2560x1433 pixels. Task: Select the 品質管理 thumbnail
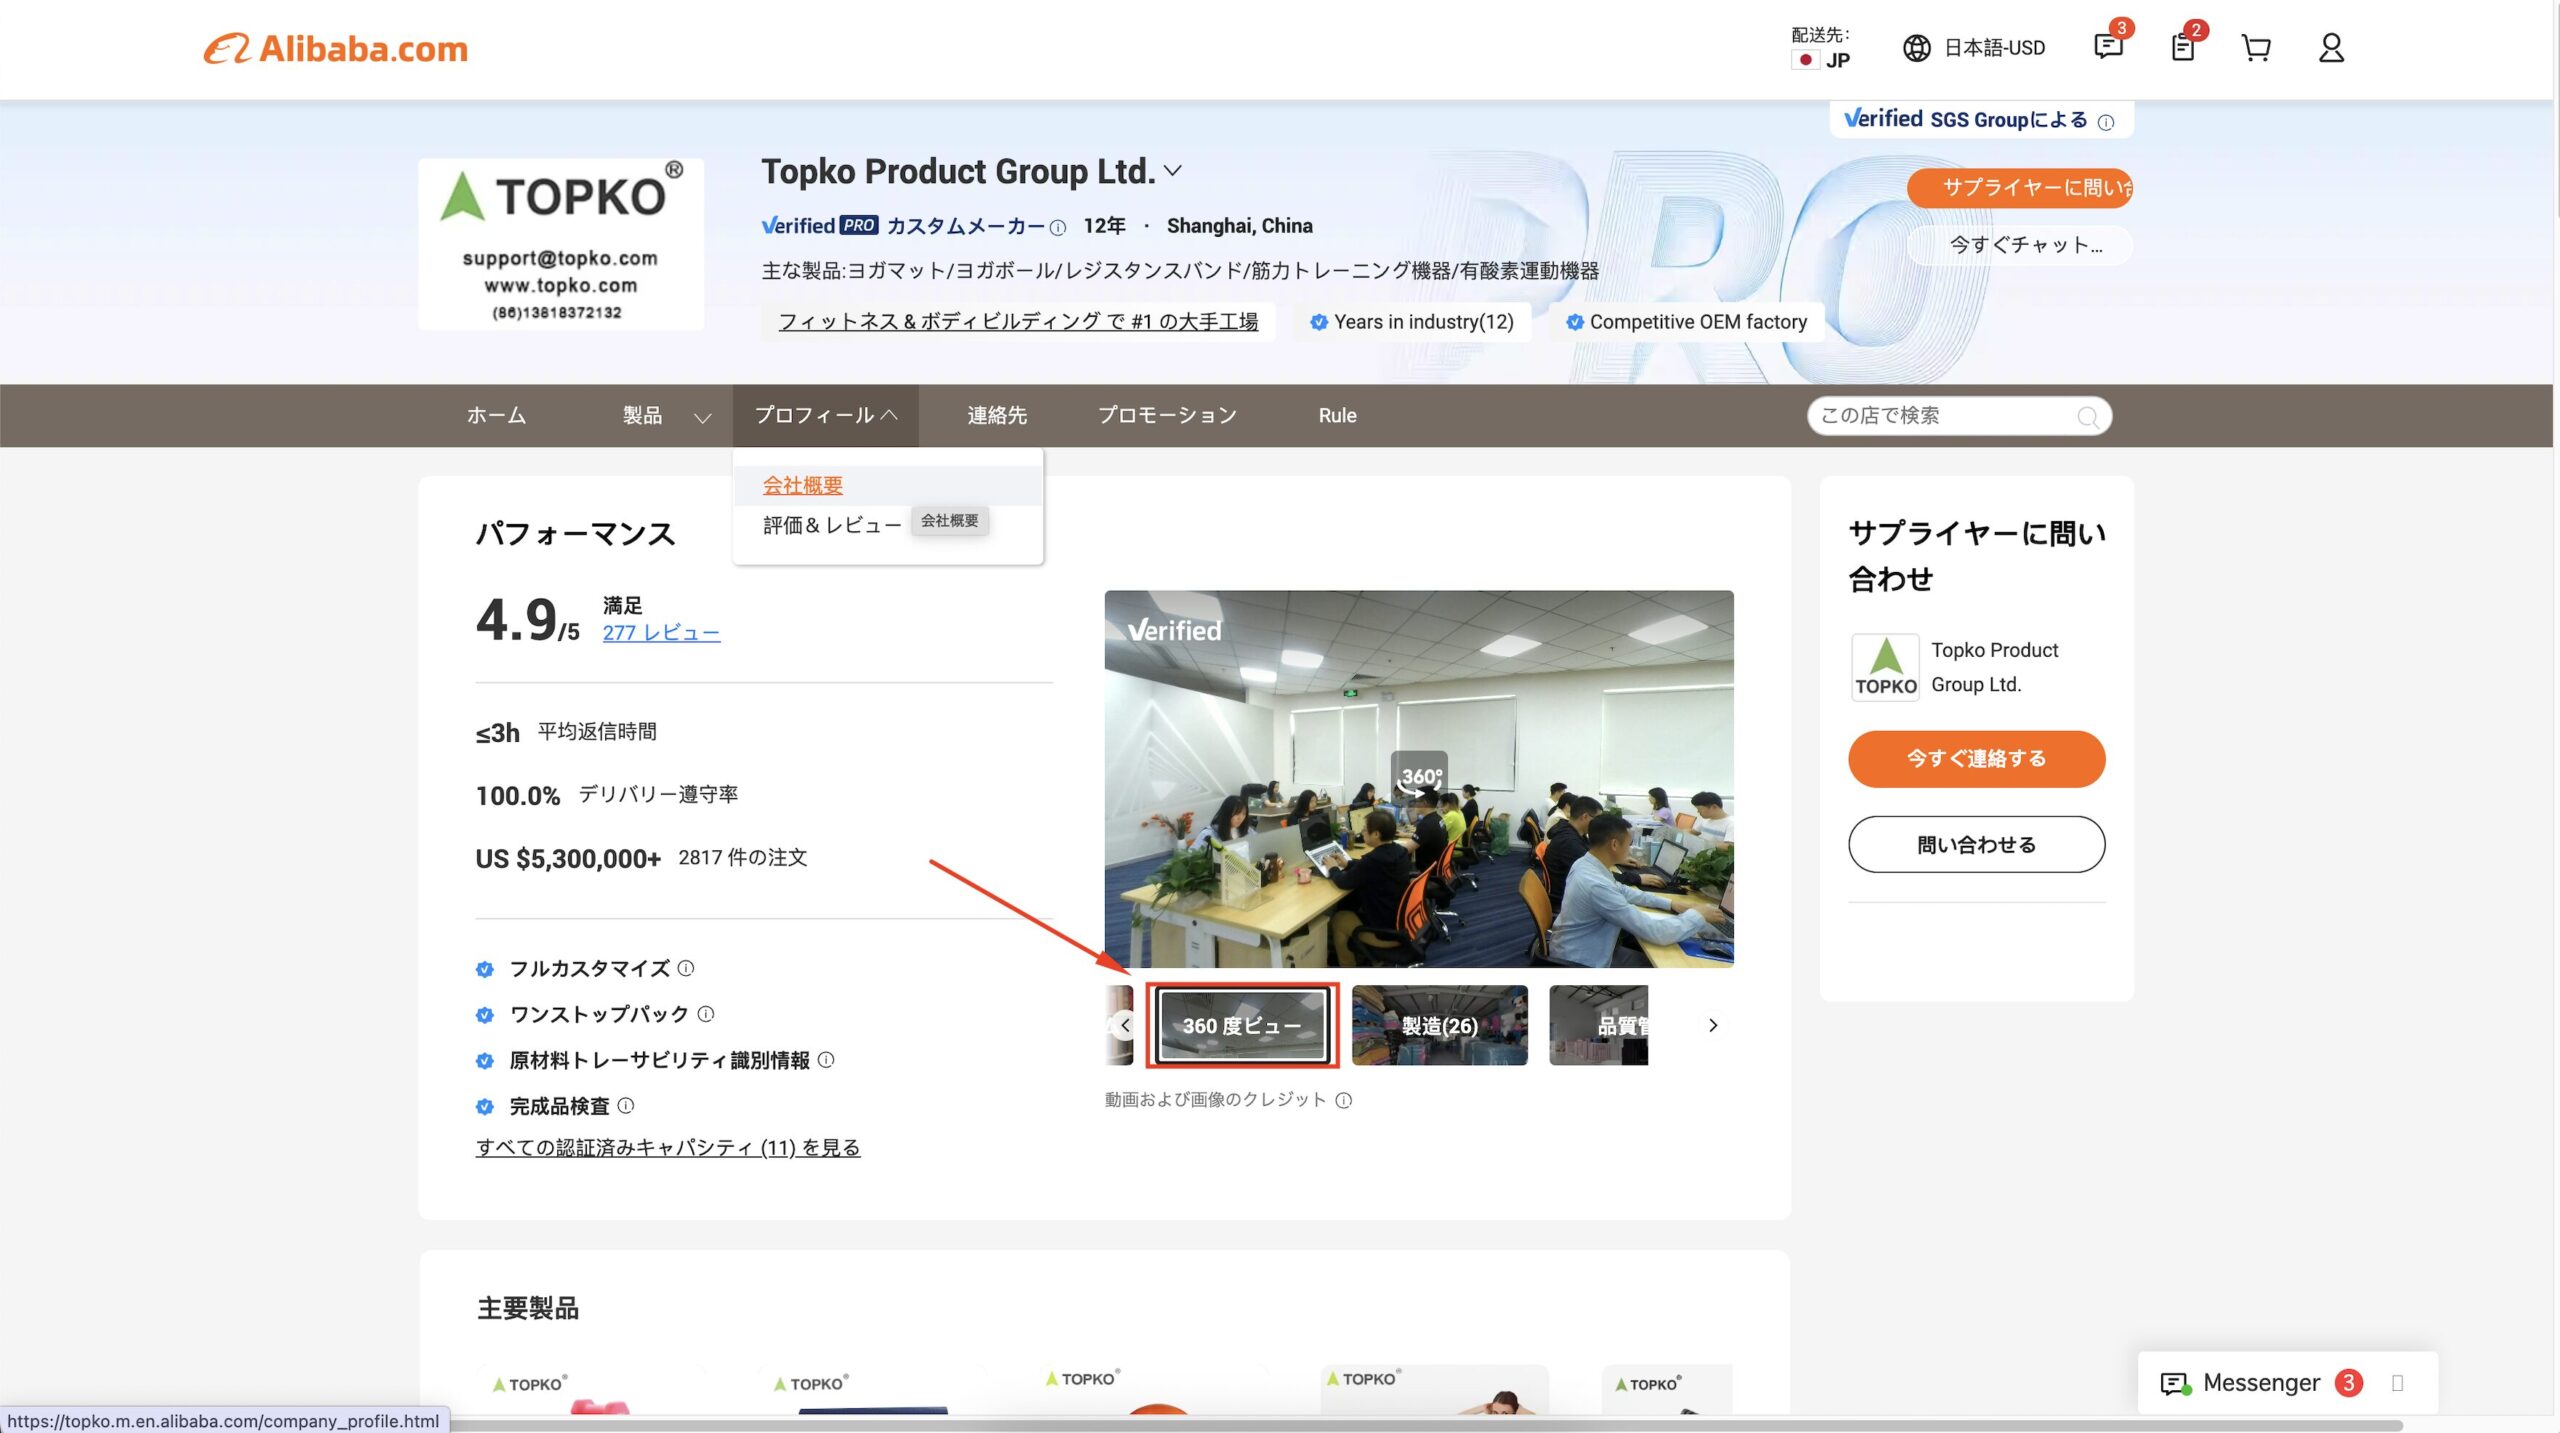1598,1025
